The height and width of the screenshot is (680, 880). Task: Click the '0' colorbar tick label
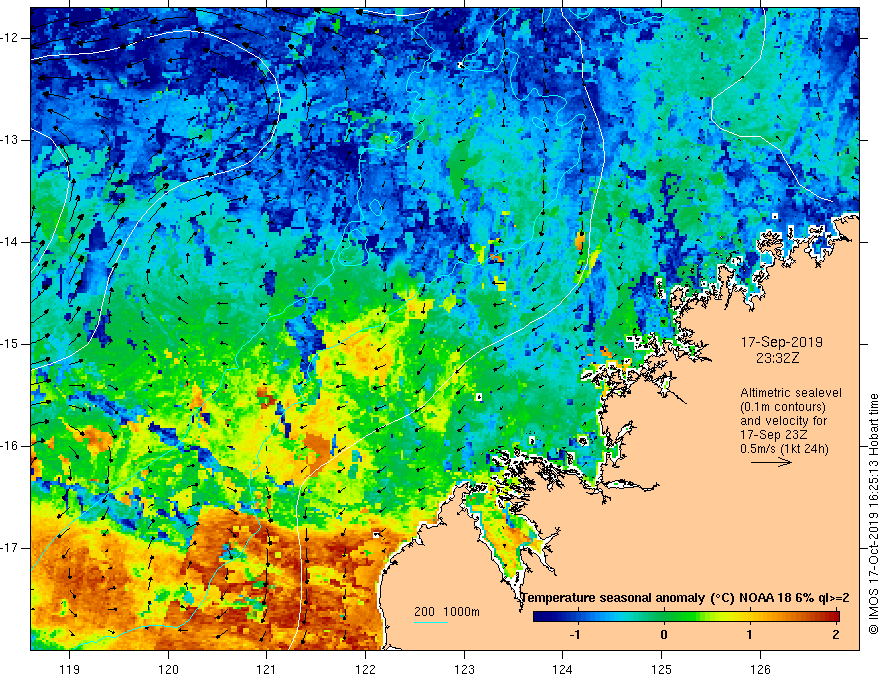point(664,635)
